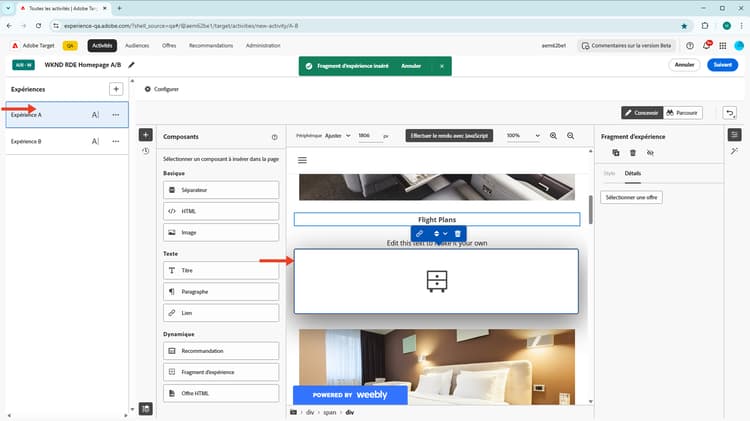
Task: Click the hide icon in Fragment d'expérience panel
Action: coord(650,153)
